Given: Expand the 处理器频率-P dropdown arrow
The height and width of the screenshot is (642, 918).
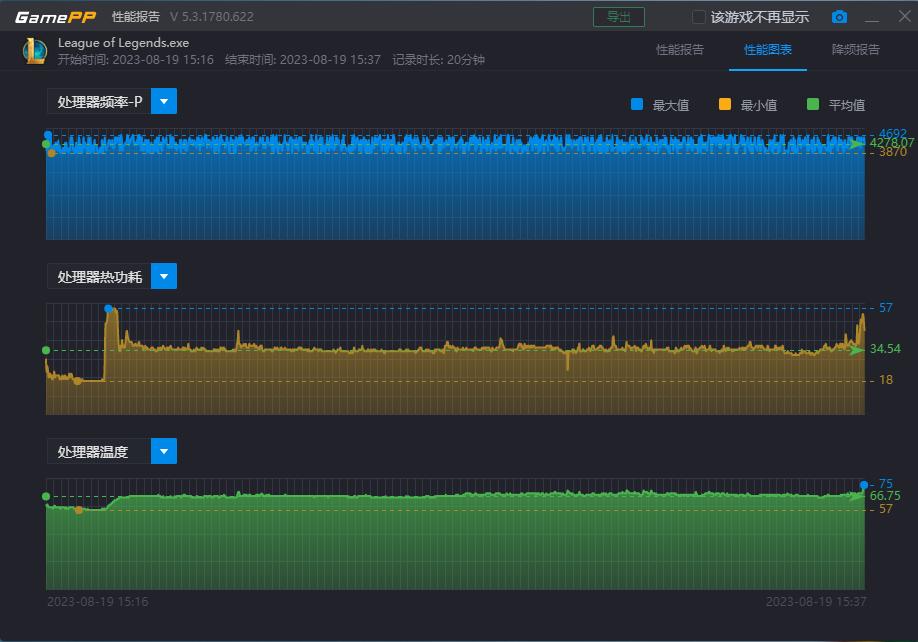Looking at the screenshot, I should (164, 102).
